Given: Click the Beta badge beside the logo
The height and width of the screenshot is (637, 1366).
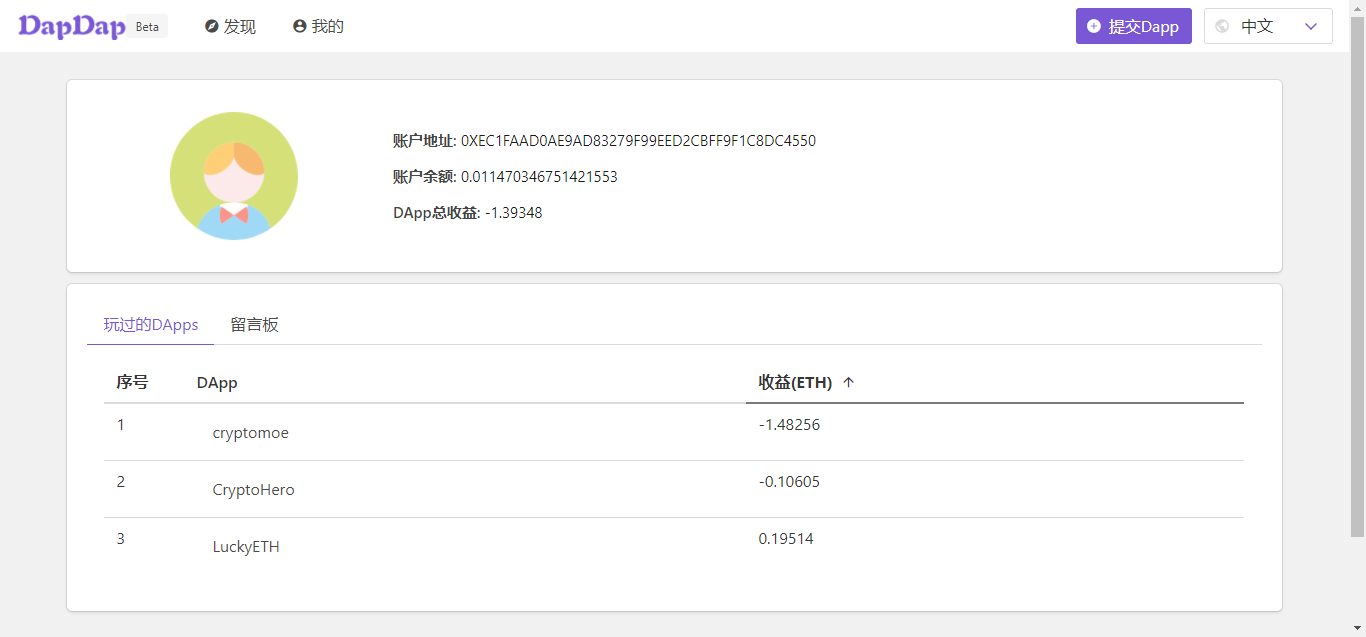Looking at the screenshot, I should (x=147, y=27).
